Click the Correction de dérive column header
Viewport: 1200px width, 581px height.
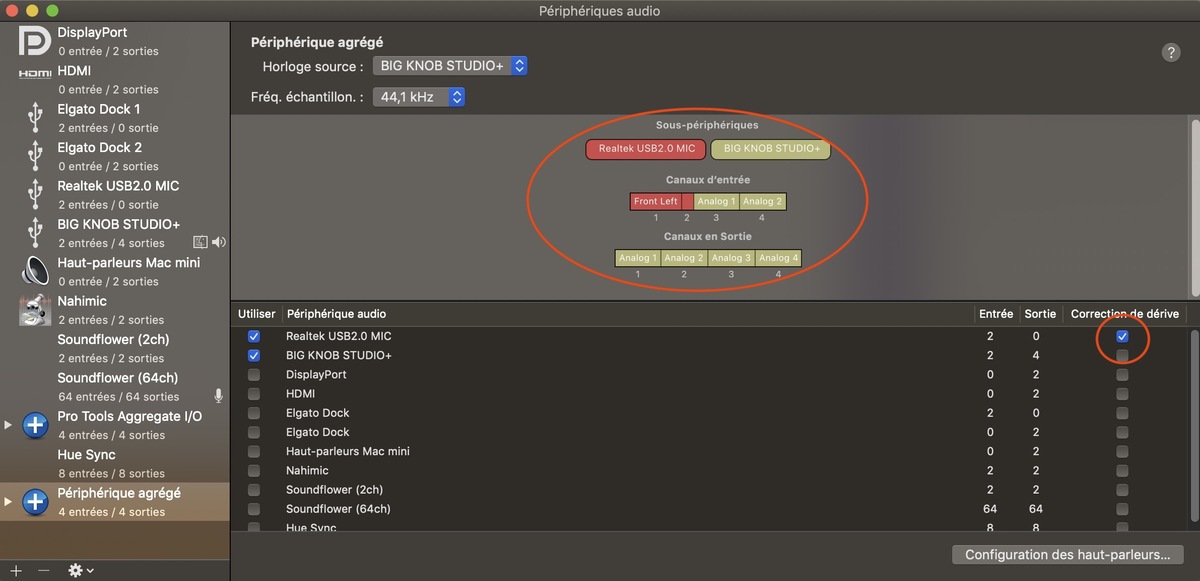[x=1125, y=314]
